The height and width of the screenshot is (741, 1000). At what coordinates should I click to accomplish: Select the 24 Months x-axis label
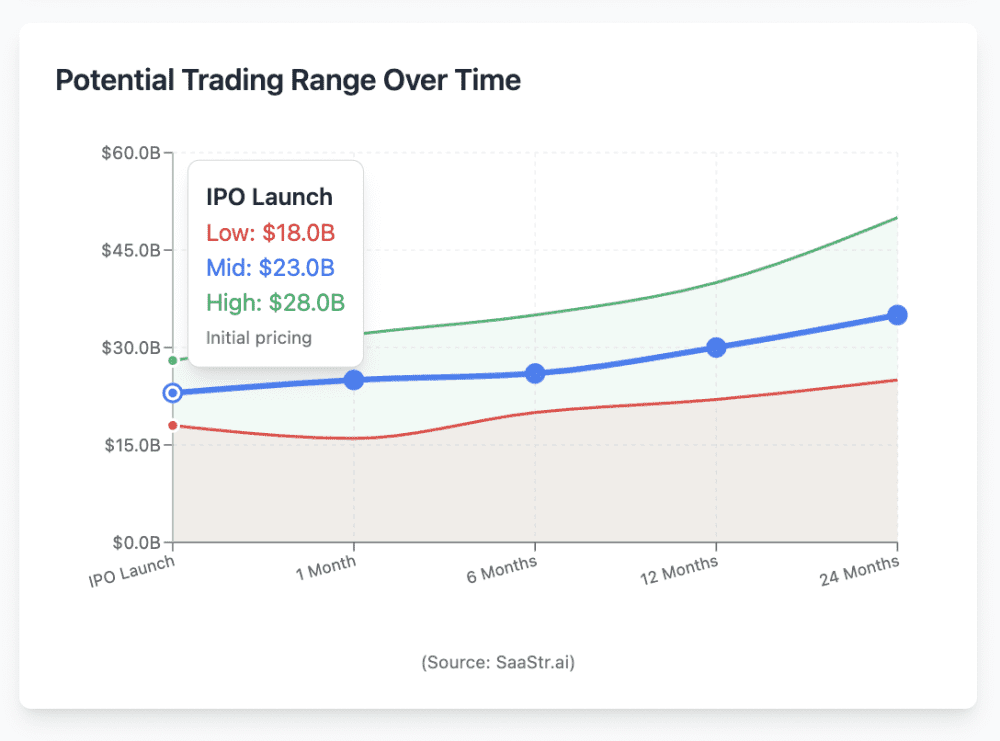pos(860,570)
